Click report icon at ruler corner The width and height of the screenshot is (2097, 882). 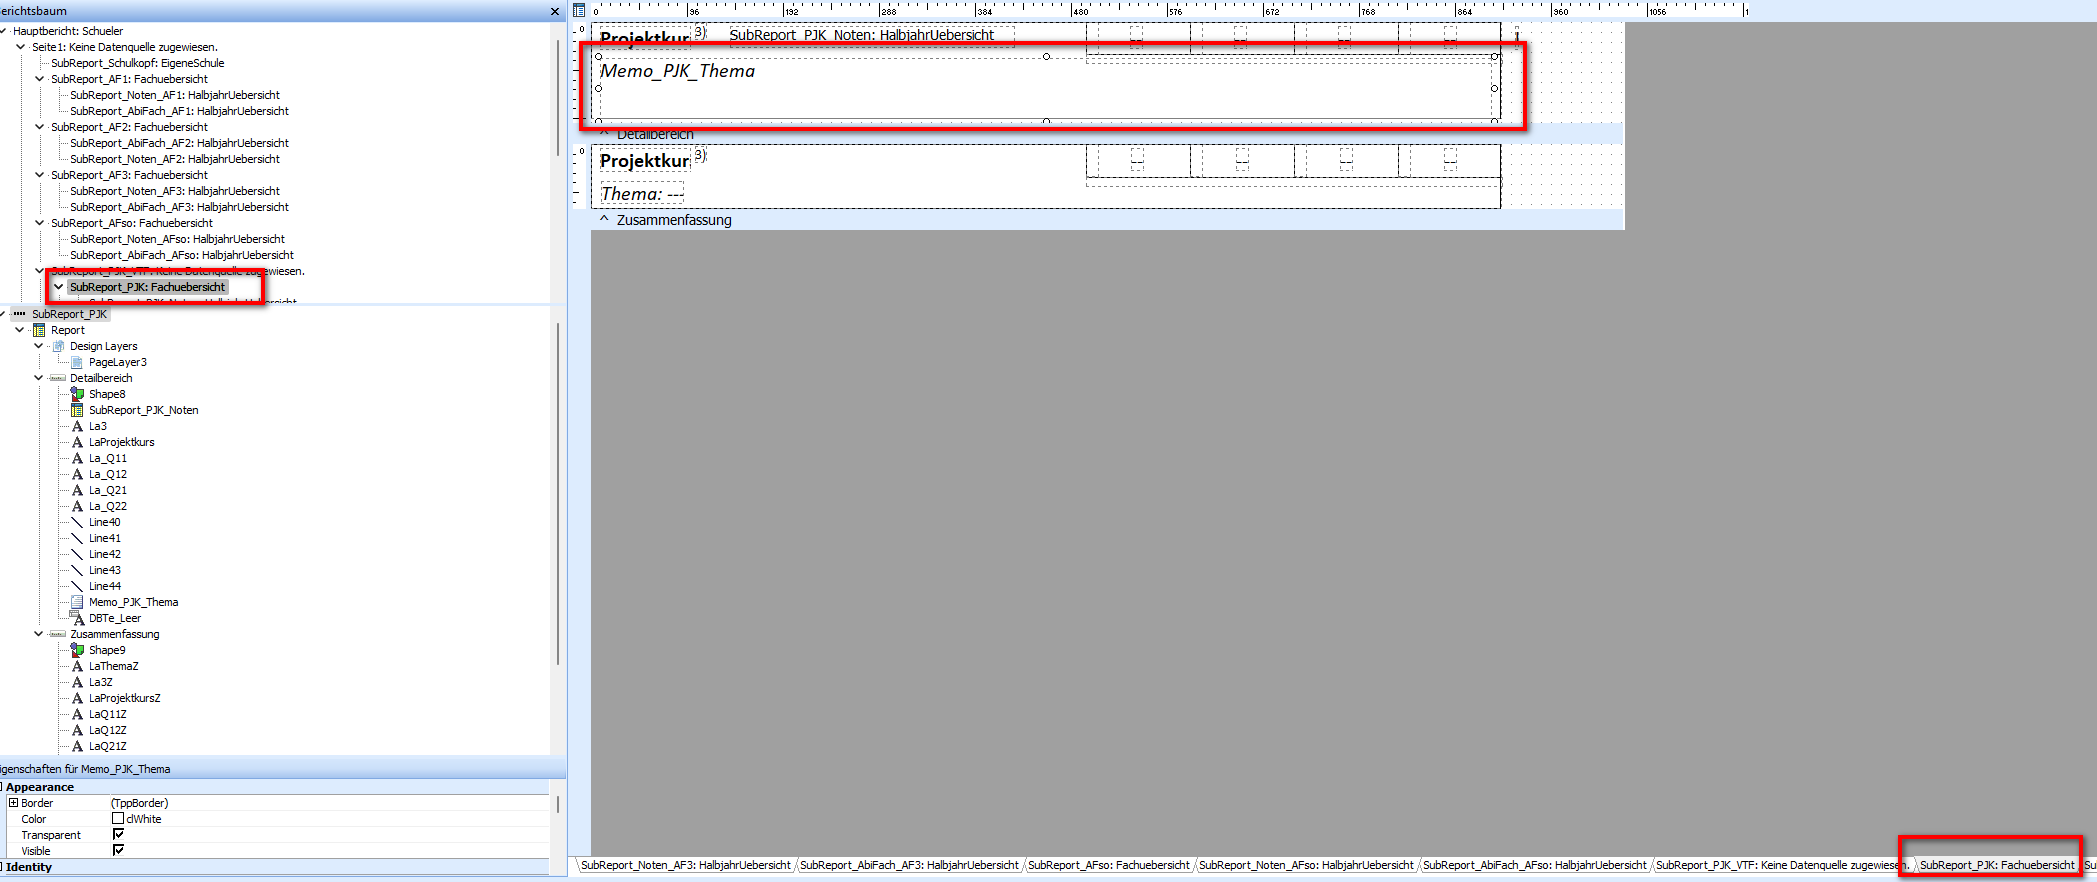click(x=579, y=11)
